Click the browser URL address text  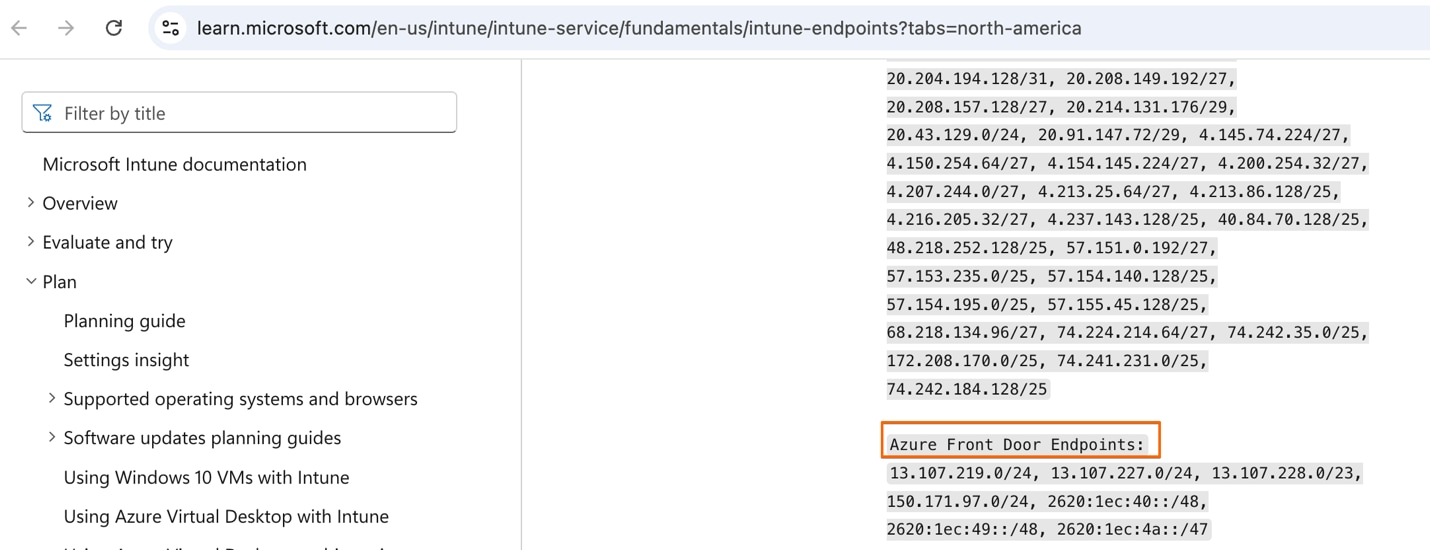pyautogui.click(x=638, y=28)
